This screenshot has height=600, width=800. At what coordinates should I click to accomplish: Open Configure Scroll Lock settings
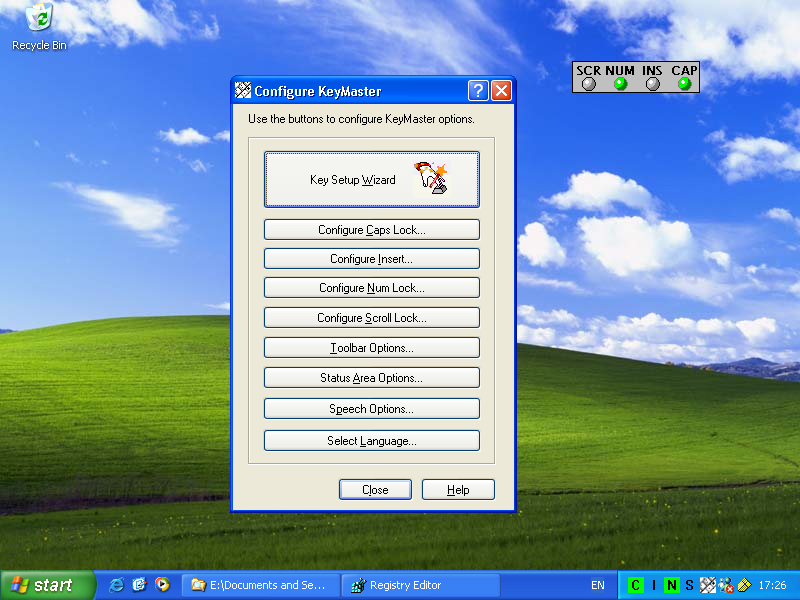(x=371, y=318)
